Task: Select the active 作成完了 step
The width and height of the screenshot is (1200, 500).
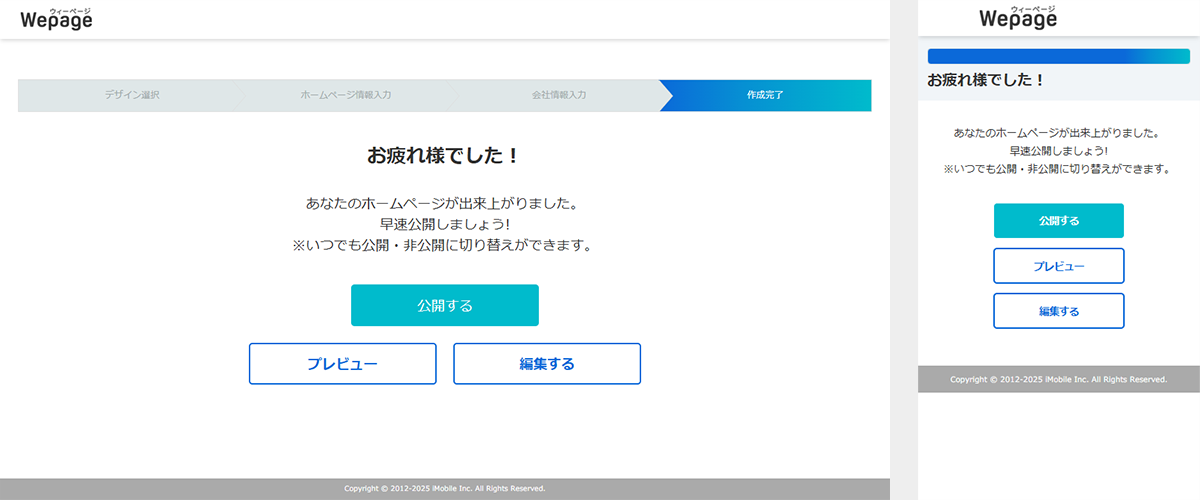Action: pyautogui.click(x=765, y=95)
